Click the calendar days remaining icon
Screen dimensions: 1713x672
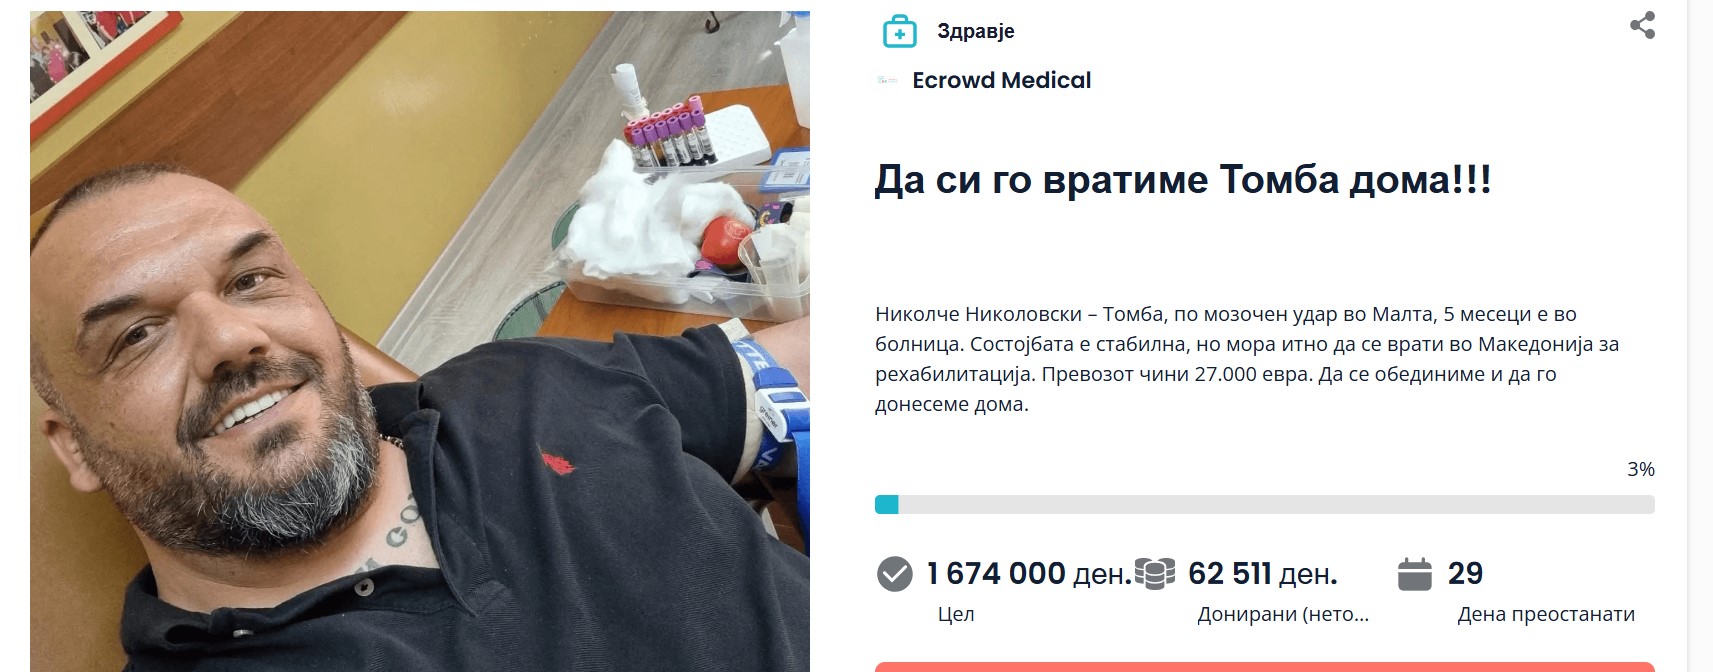click(1414, 574)
